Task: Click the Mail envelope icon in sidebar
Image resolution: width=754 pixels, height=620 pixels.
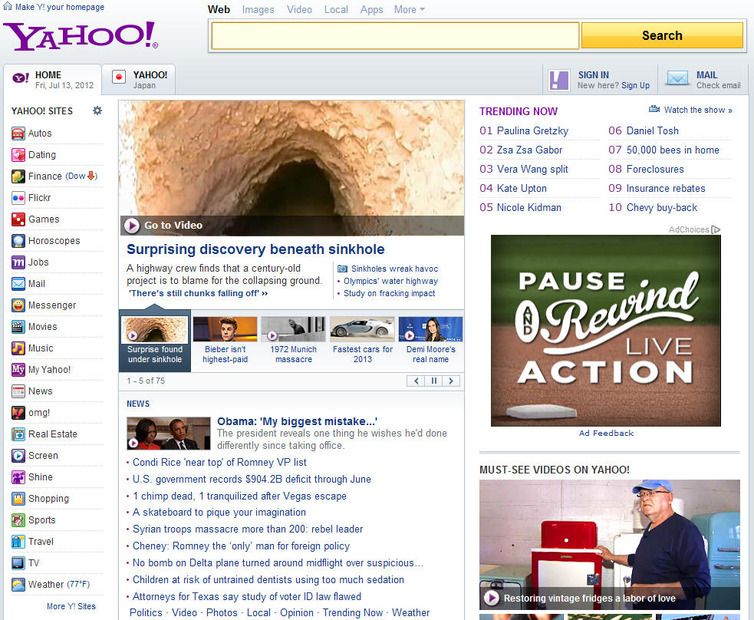Action: click(x=18, y=284)
